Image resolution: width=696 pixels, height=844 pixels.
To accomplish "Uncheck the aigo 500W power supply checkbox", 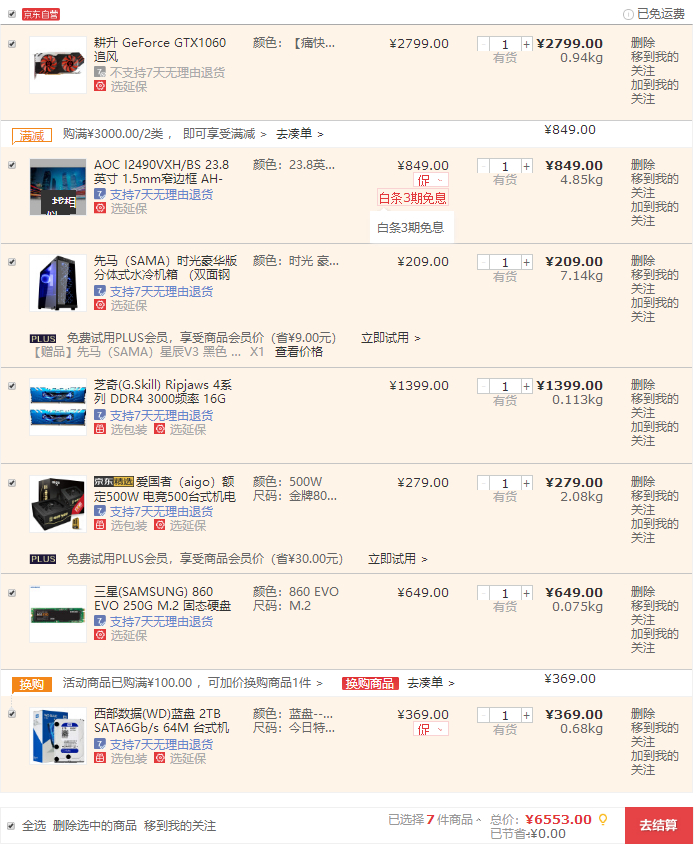I will click(x=12, y=483).
